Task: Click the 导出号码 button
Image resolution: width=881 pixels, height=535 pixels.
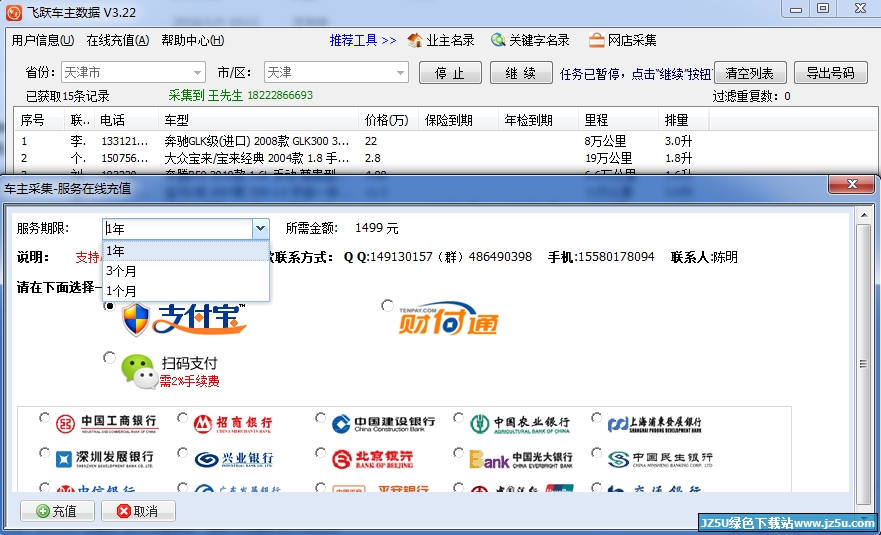Action: coord(830,73)
